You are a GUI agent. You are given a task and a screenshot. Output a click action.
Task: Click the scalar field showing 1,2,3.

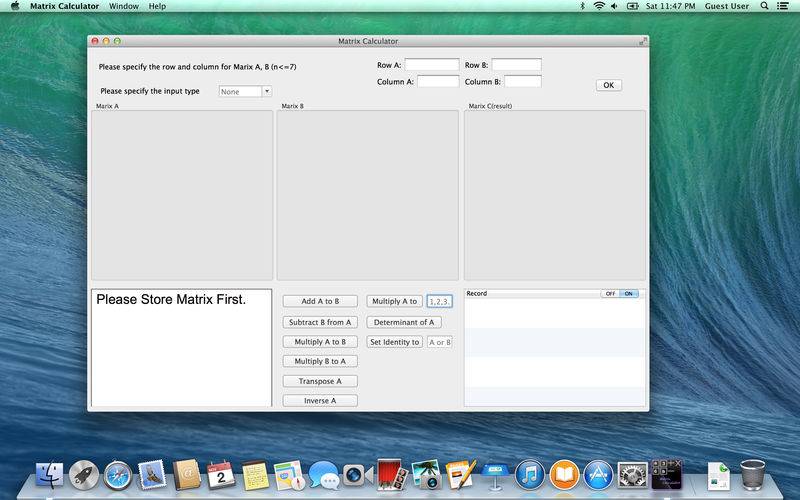point(439,302)
